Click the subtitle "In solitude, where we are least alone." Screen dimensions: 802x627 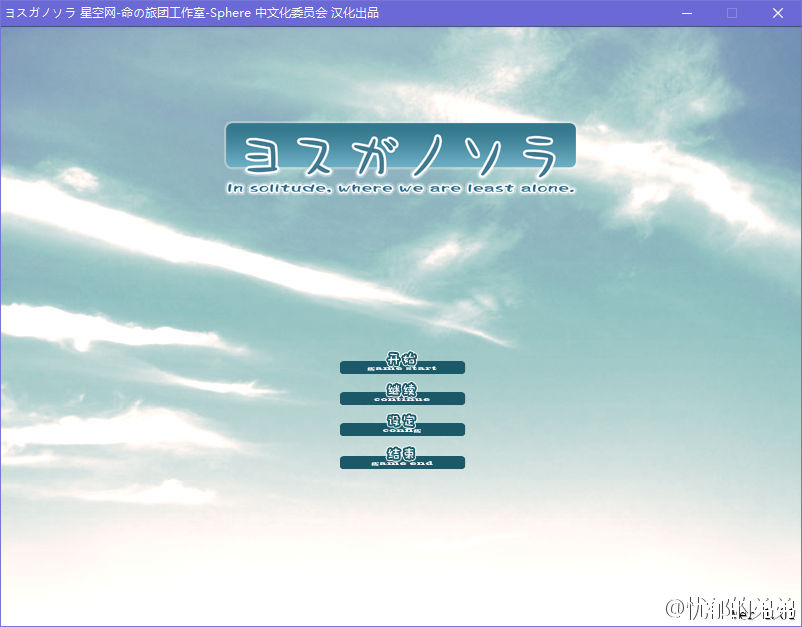click(x=401, y=187)
